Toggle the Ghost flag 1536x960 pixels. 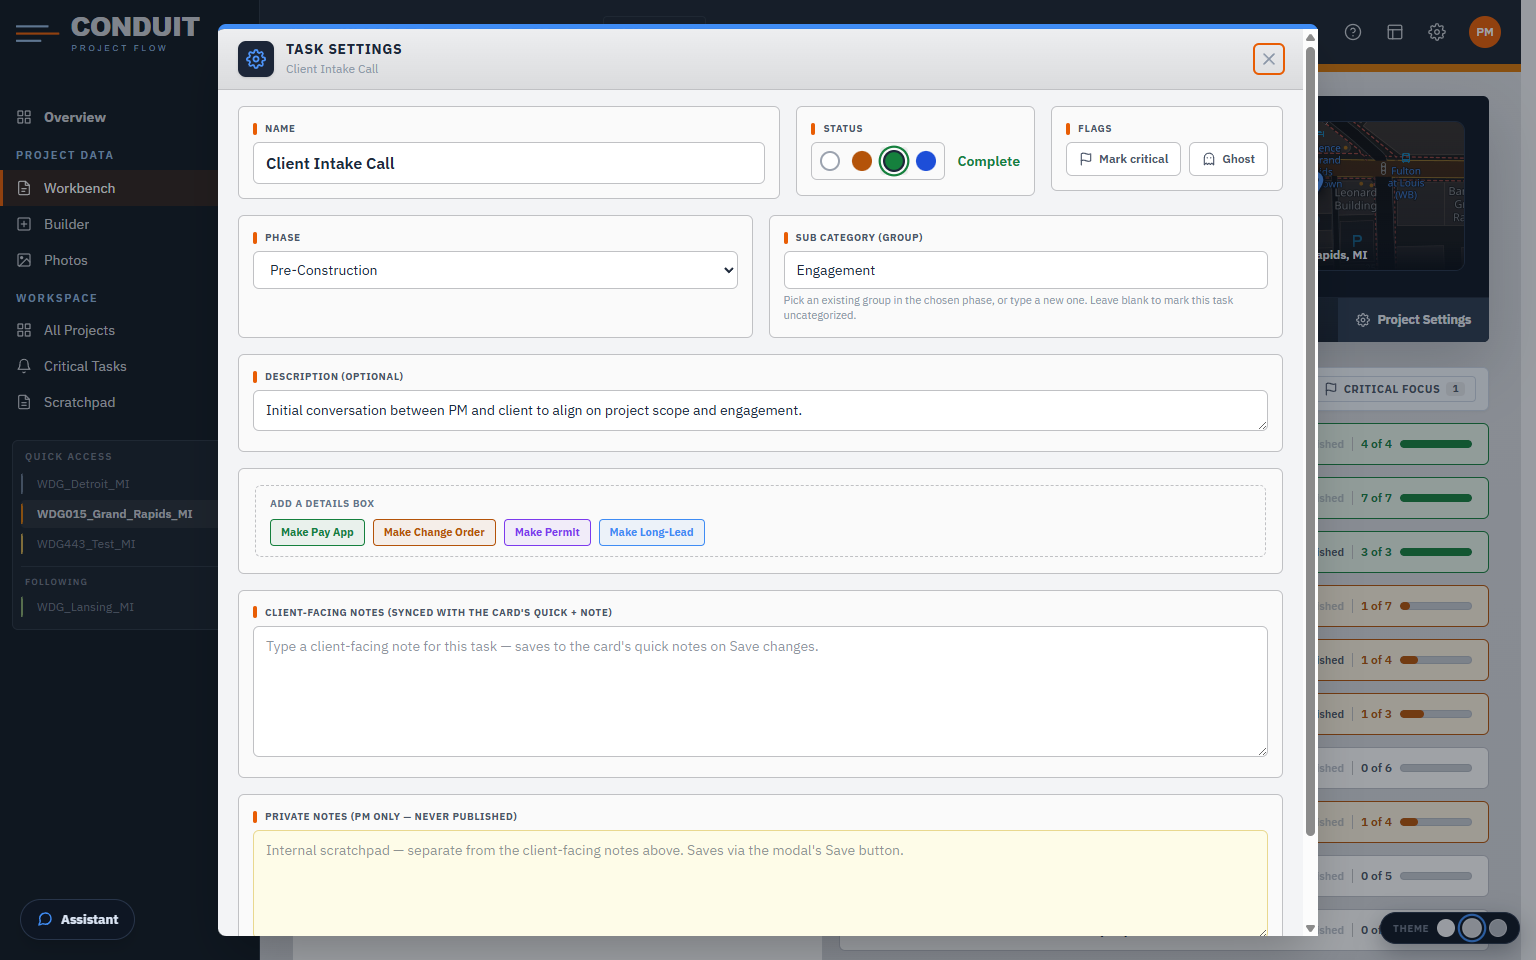pos(1229,159)
